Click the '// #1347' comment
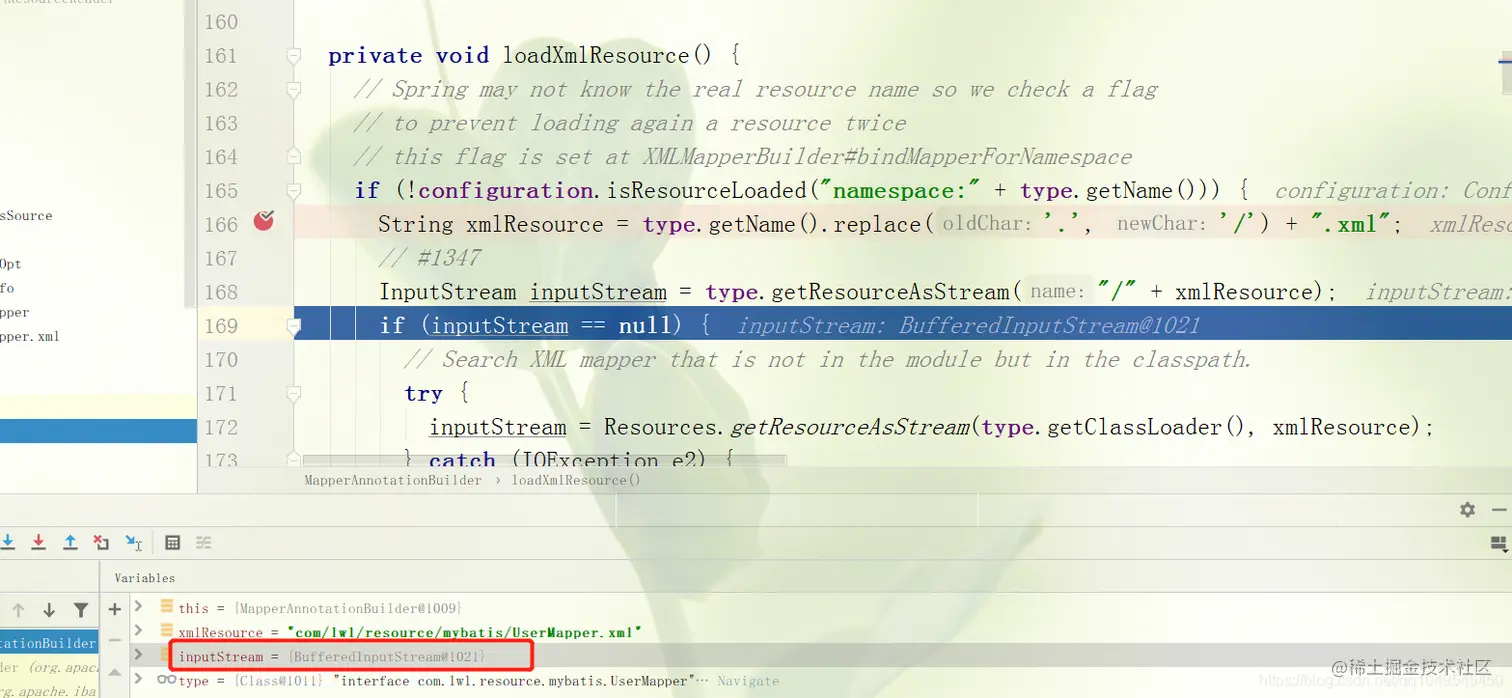 [430, 258]
